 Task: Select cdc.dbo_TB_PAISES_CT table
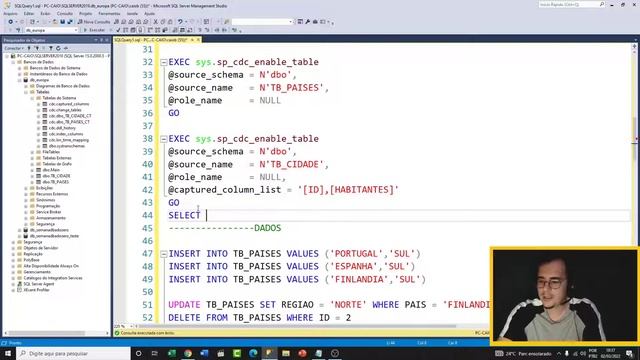(x=69, y=122)
